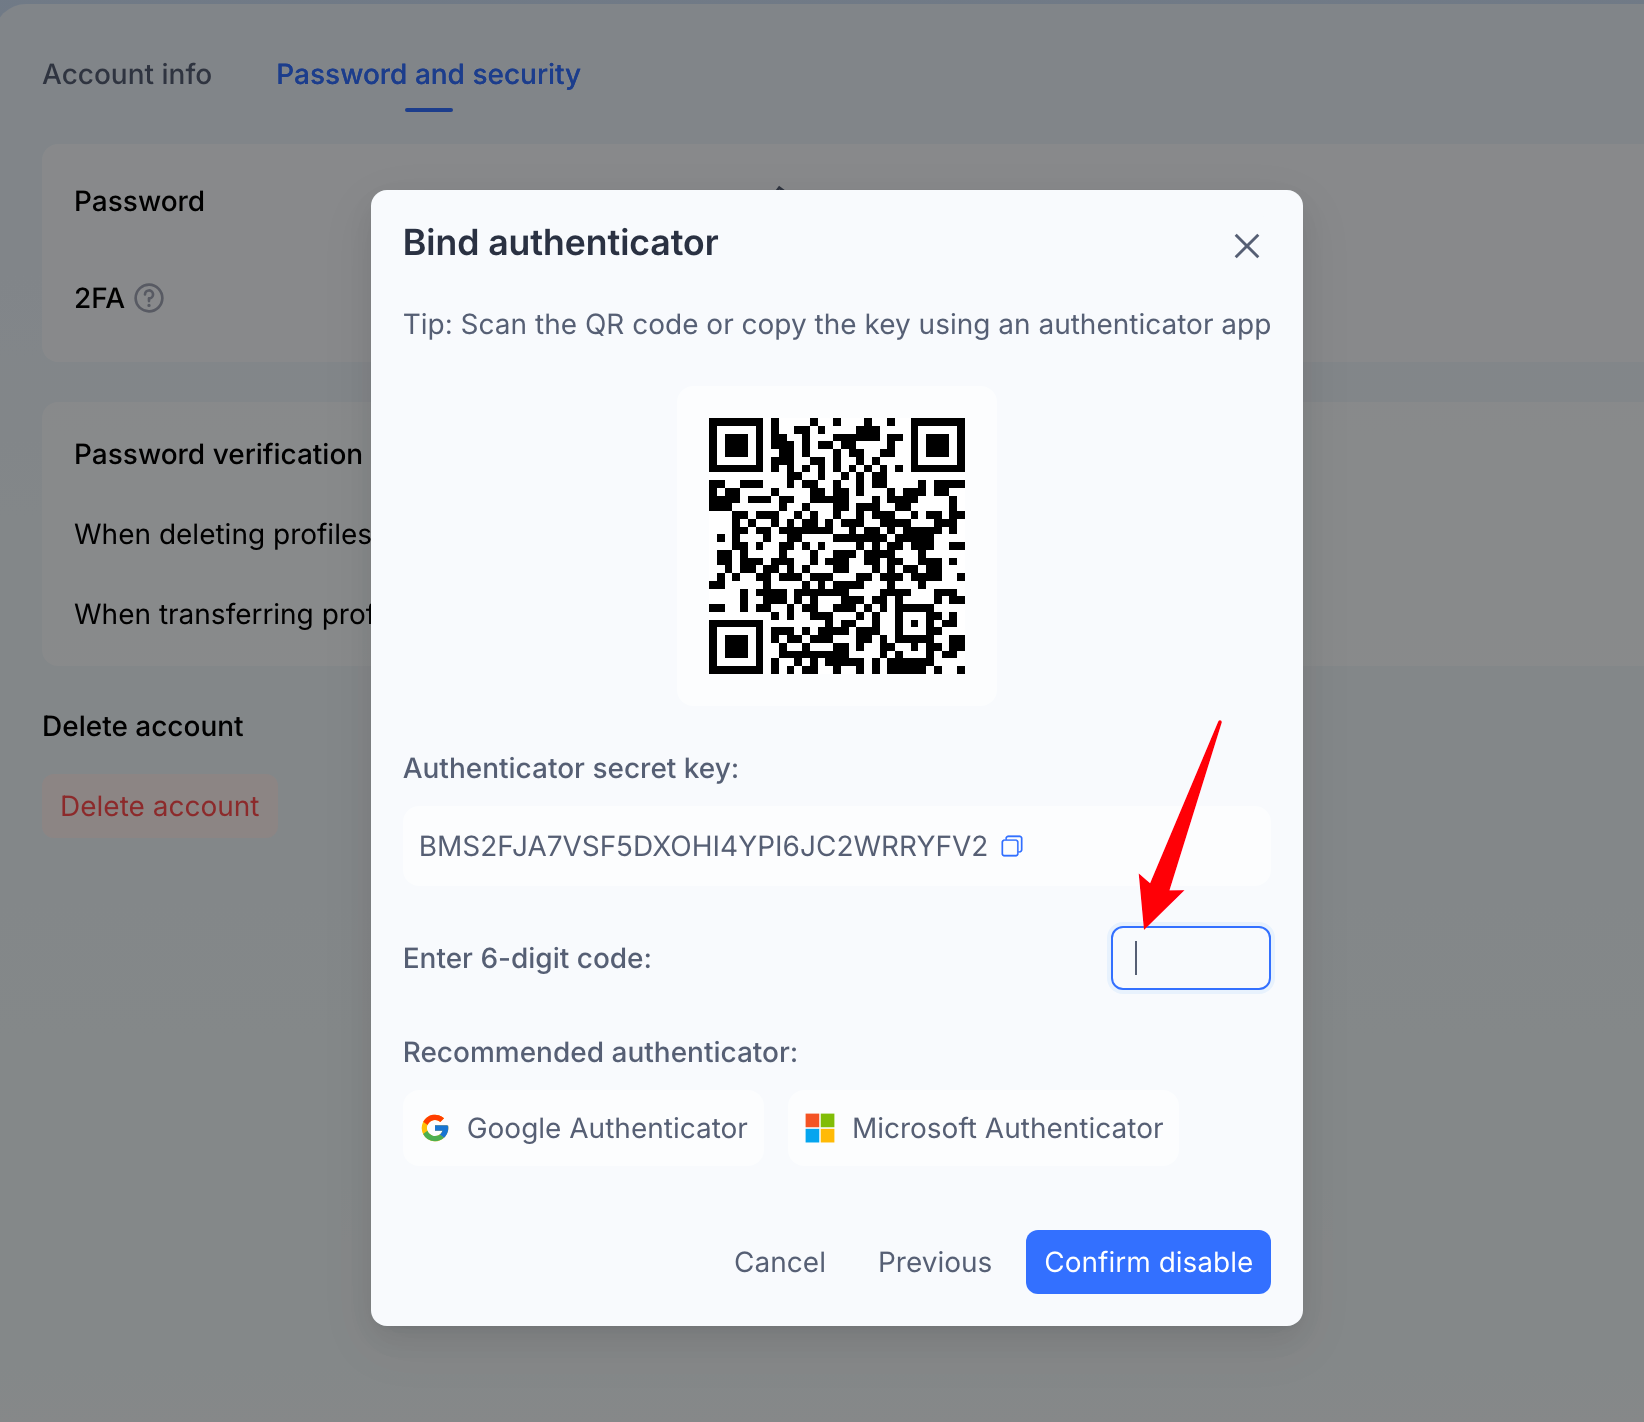Click the Google logo icon
The height and width of the screenshot is (1422, 1644).
(435, 1128)
